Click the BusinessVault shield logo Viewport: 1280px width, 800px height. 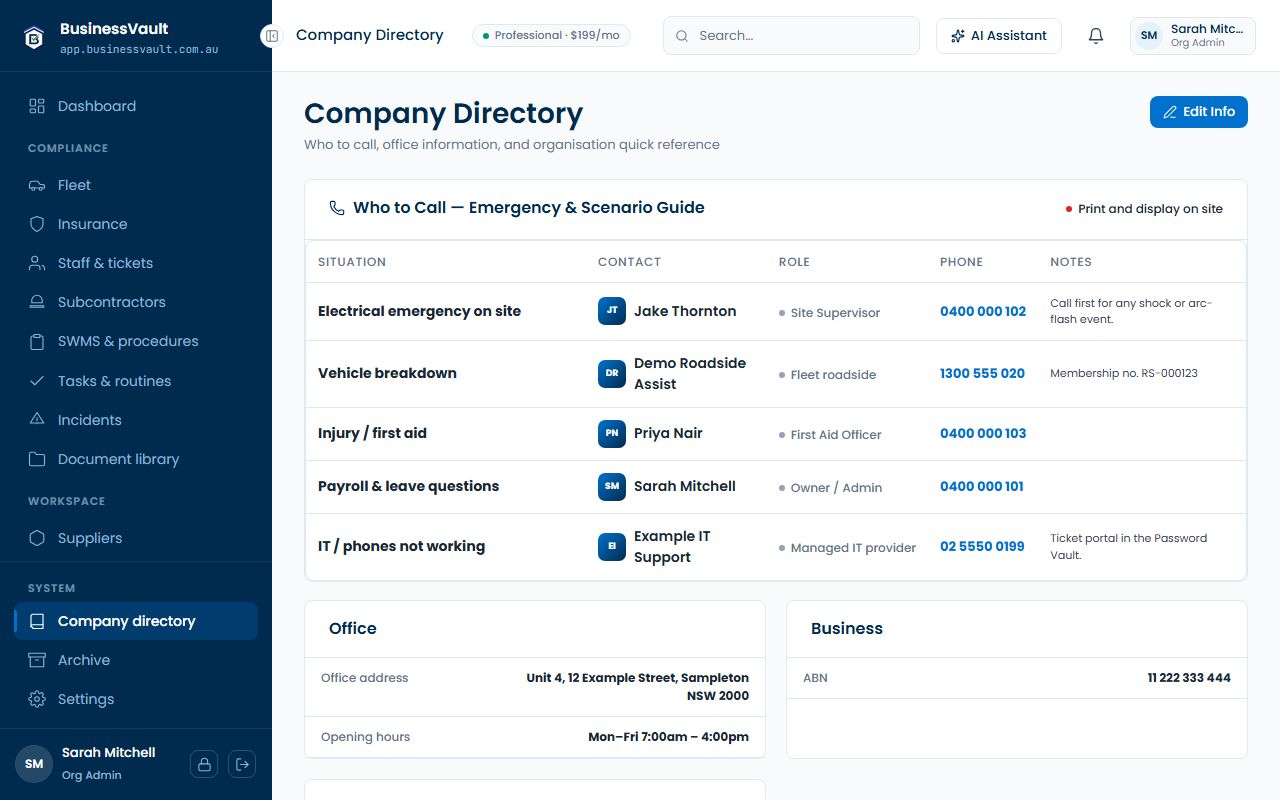click(35, 38)
